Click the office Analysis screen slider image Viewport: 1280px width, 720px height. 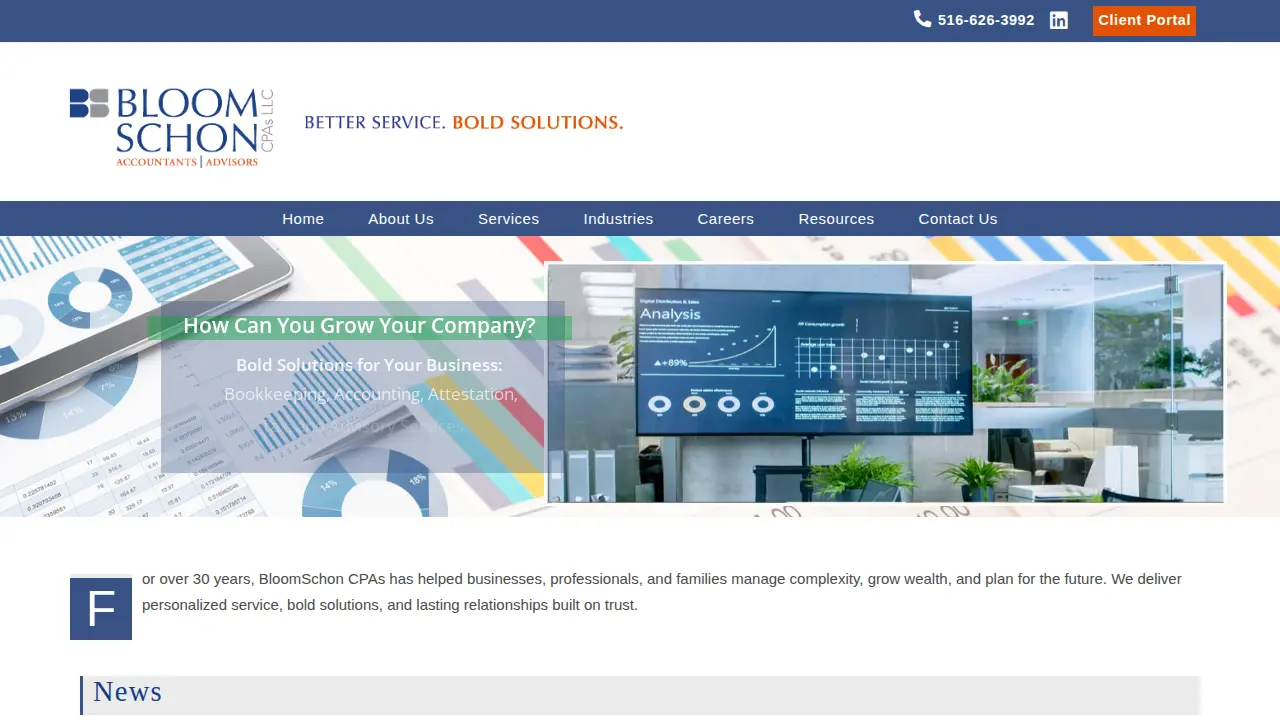coord(886,383)
